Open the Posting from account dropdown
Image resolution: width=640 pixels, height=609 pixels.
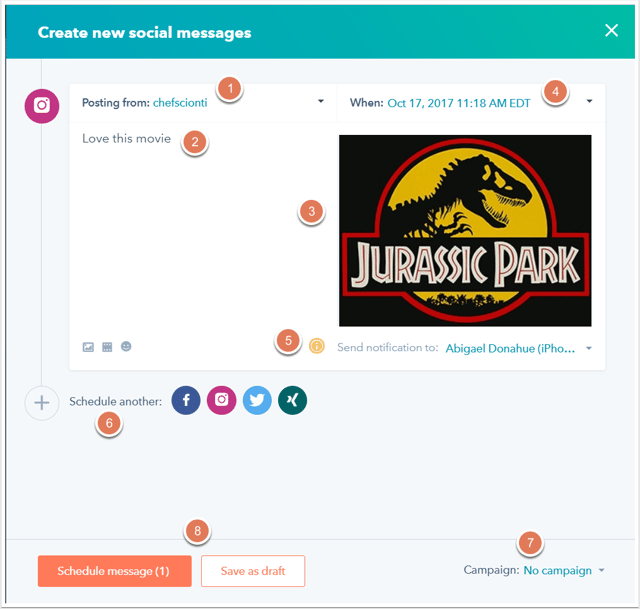[321, 101]
